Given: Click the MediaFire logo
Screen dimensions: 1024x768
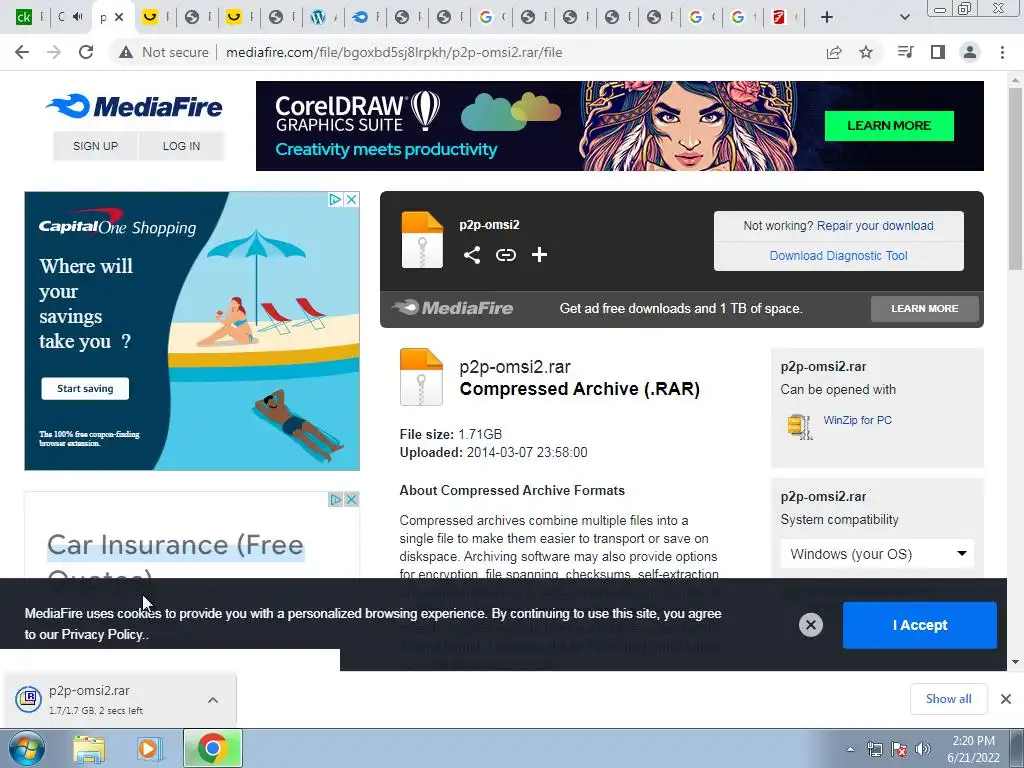Looking at the screenshot, I should (134, 106).
